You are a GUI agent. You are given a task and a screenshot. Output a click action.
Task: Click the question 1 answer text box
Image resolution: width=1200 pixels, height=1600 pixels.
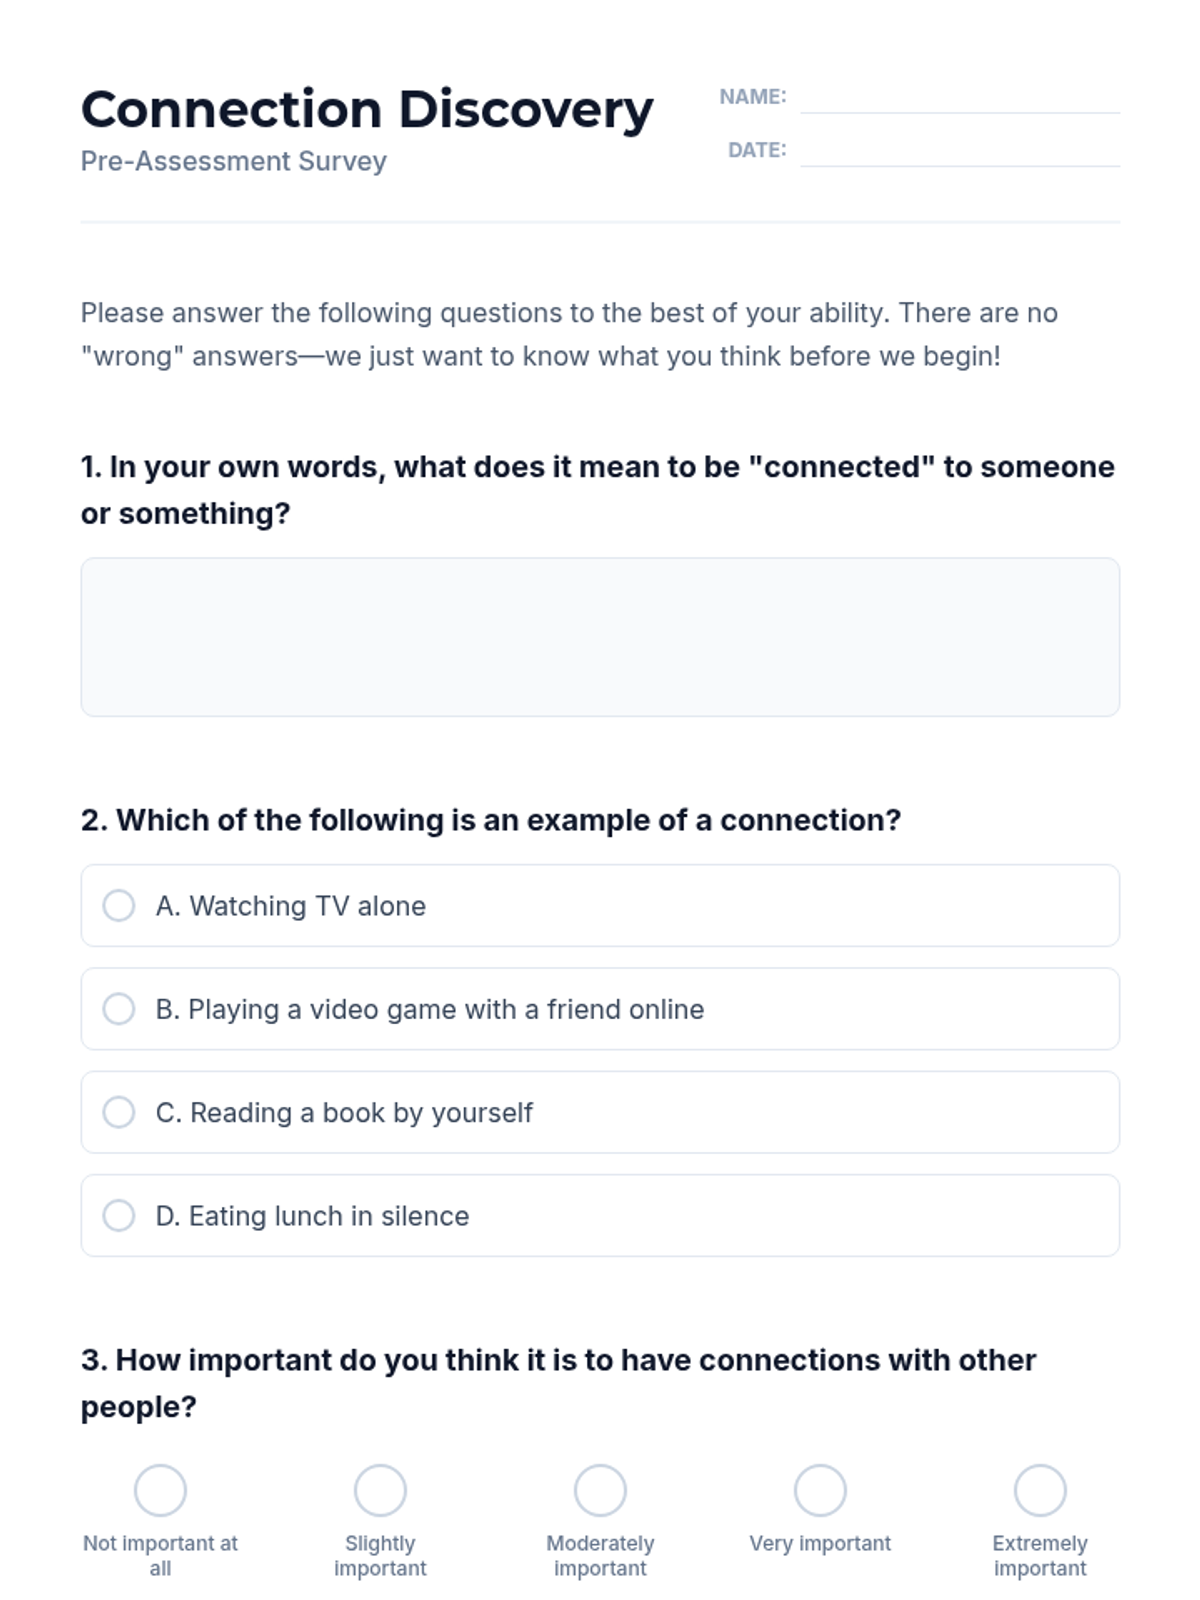point(600,637)
